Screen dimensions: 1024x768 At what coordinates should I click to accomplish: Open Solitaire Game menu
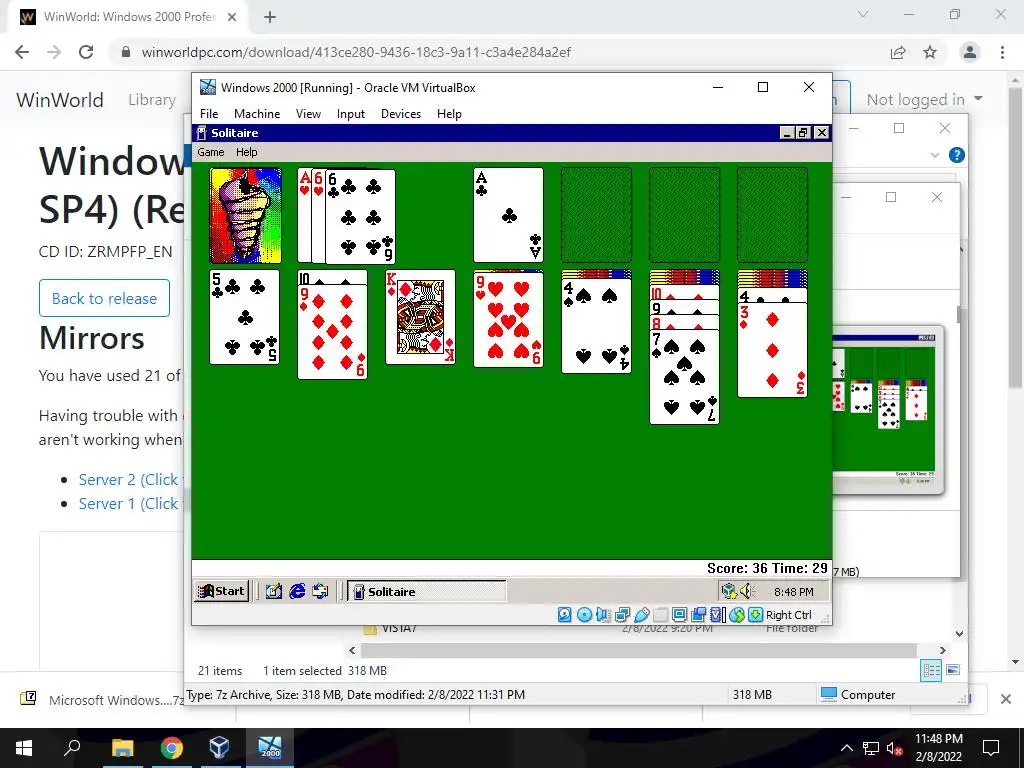coord(210,152)
